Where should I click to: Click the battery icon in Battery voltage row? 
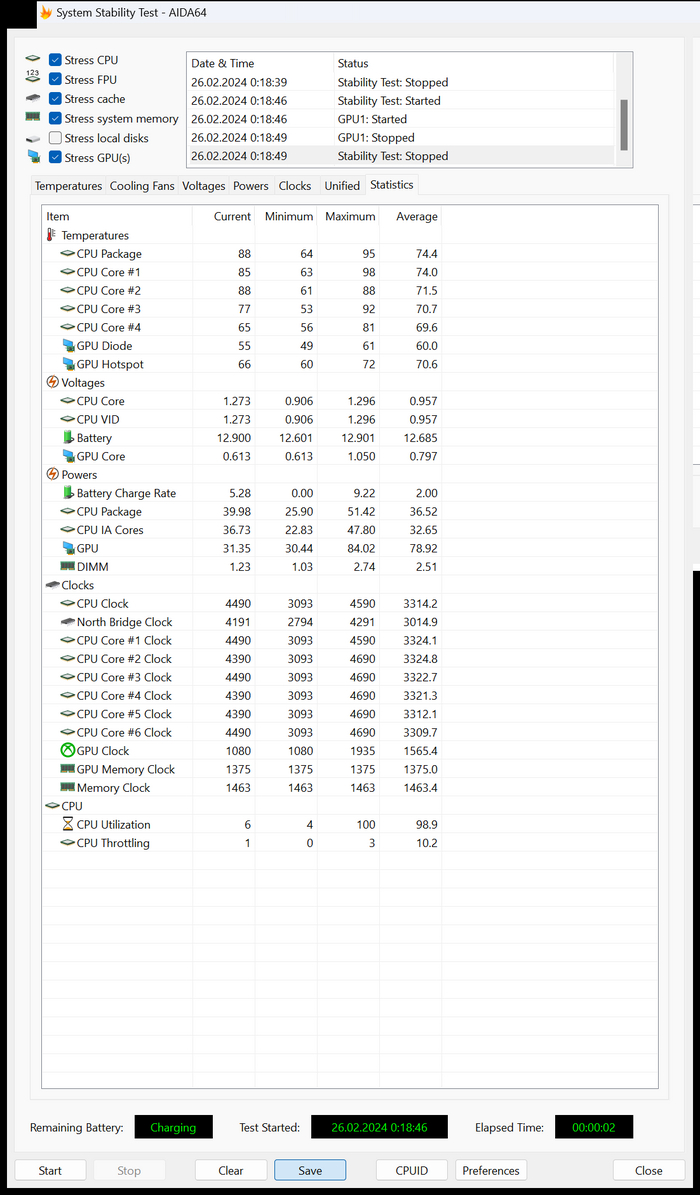[x=69, y=437]
